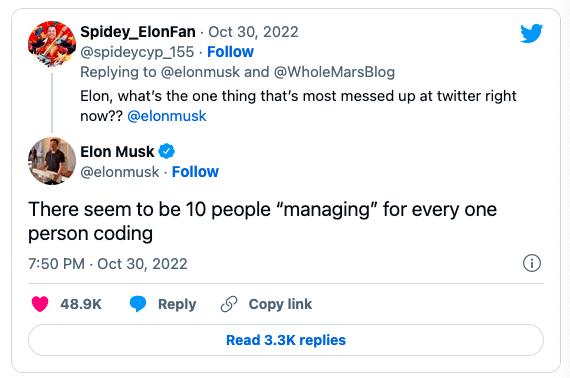
Task: Open Spidey_ElonFan's profile picture
Action: 52,44
